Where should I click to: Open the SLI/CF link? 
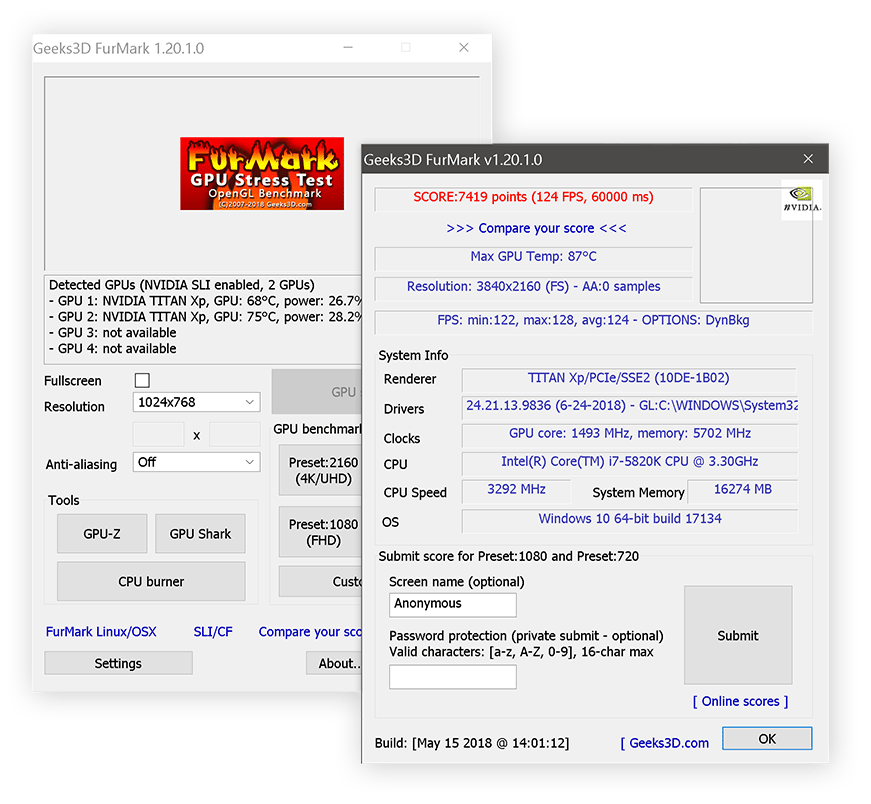212,631
